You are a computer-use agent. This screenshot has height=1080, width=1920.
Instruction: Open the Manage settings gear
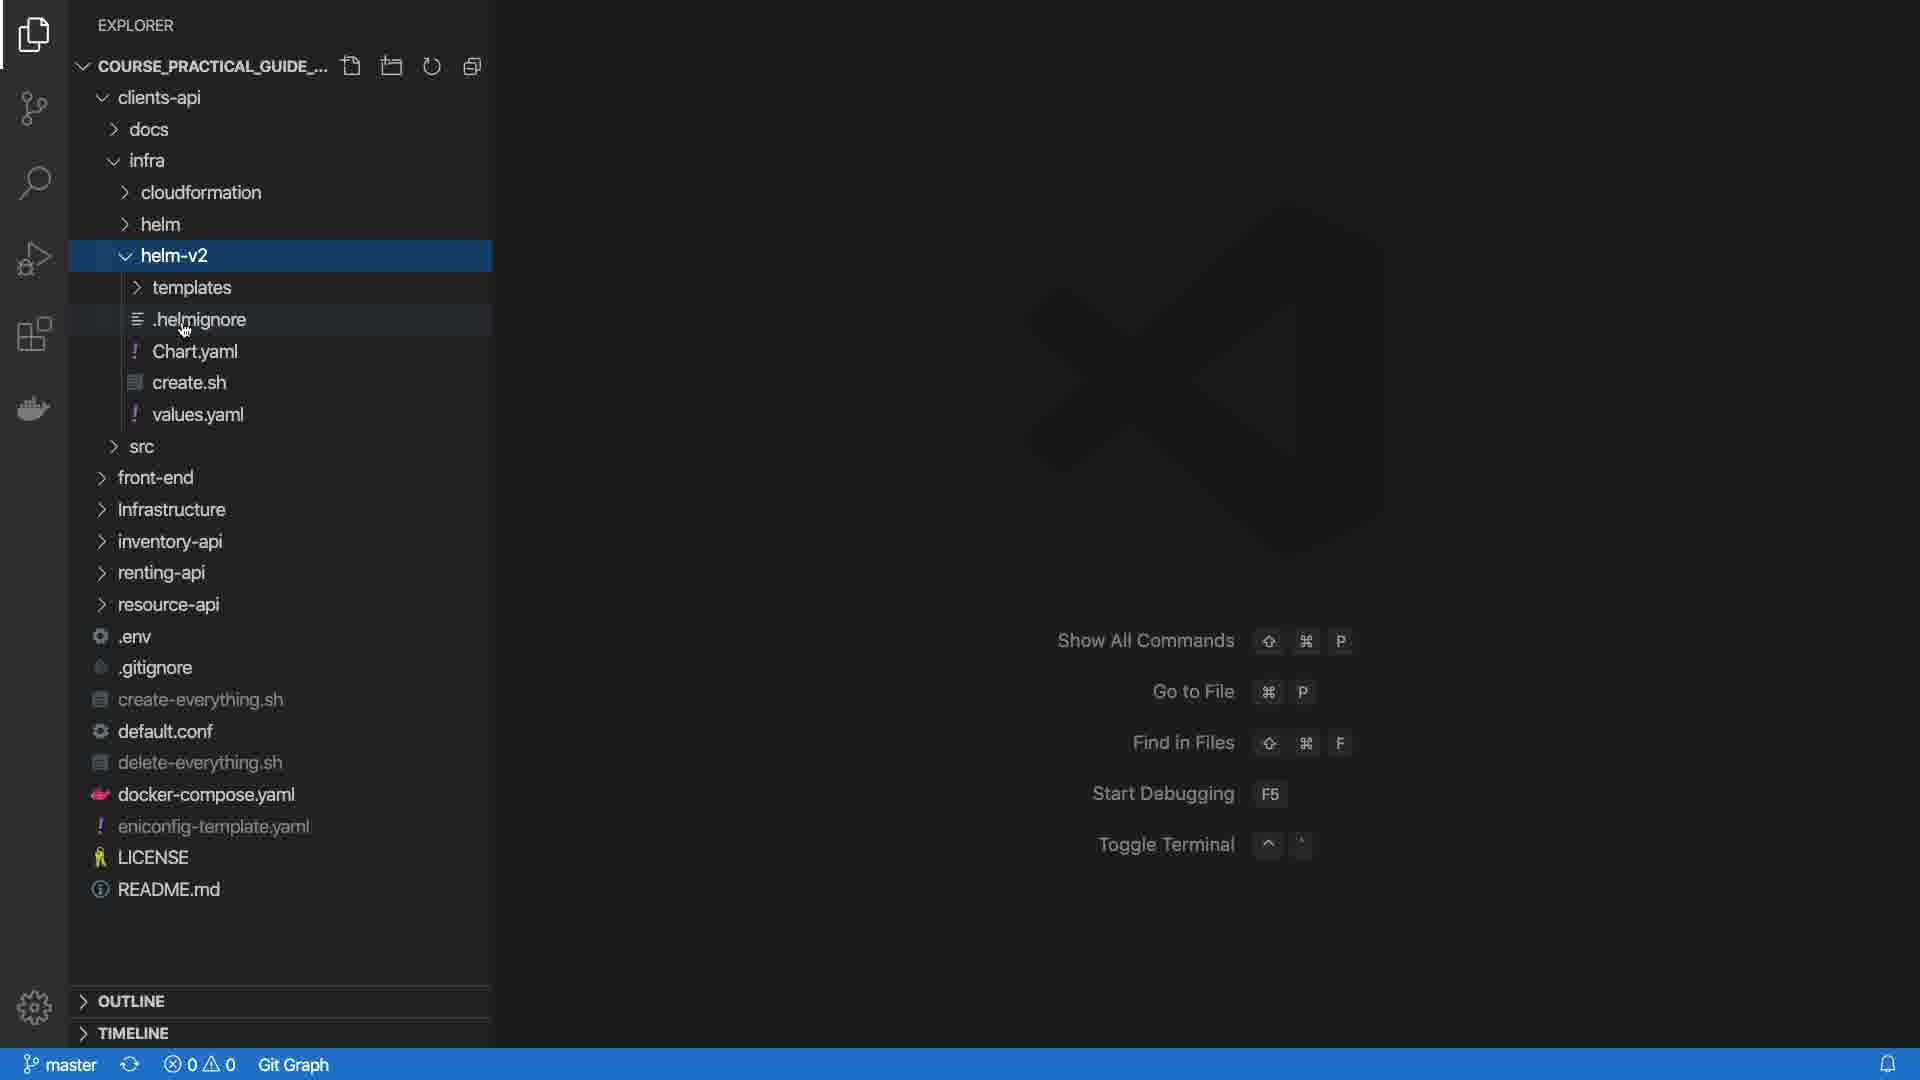point(34,1007)
